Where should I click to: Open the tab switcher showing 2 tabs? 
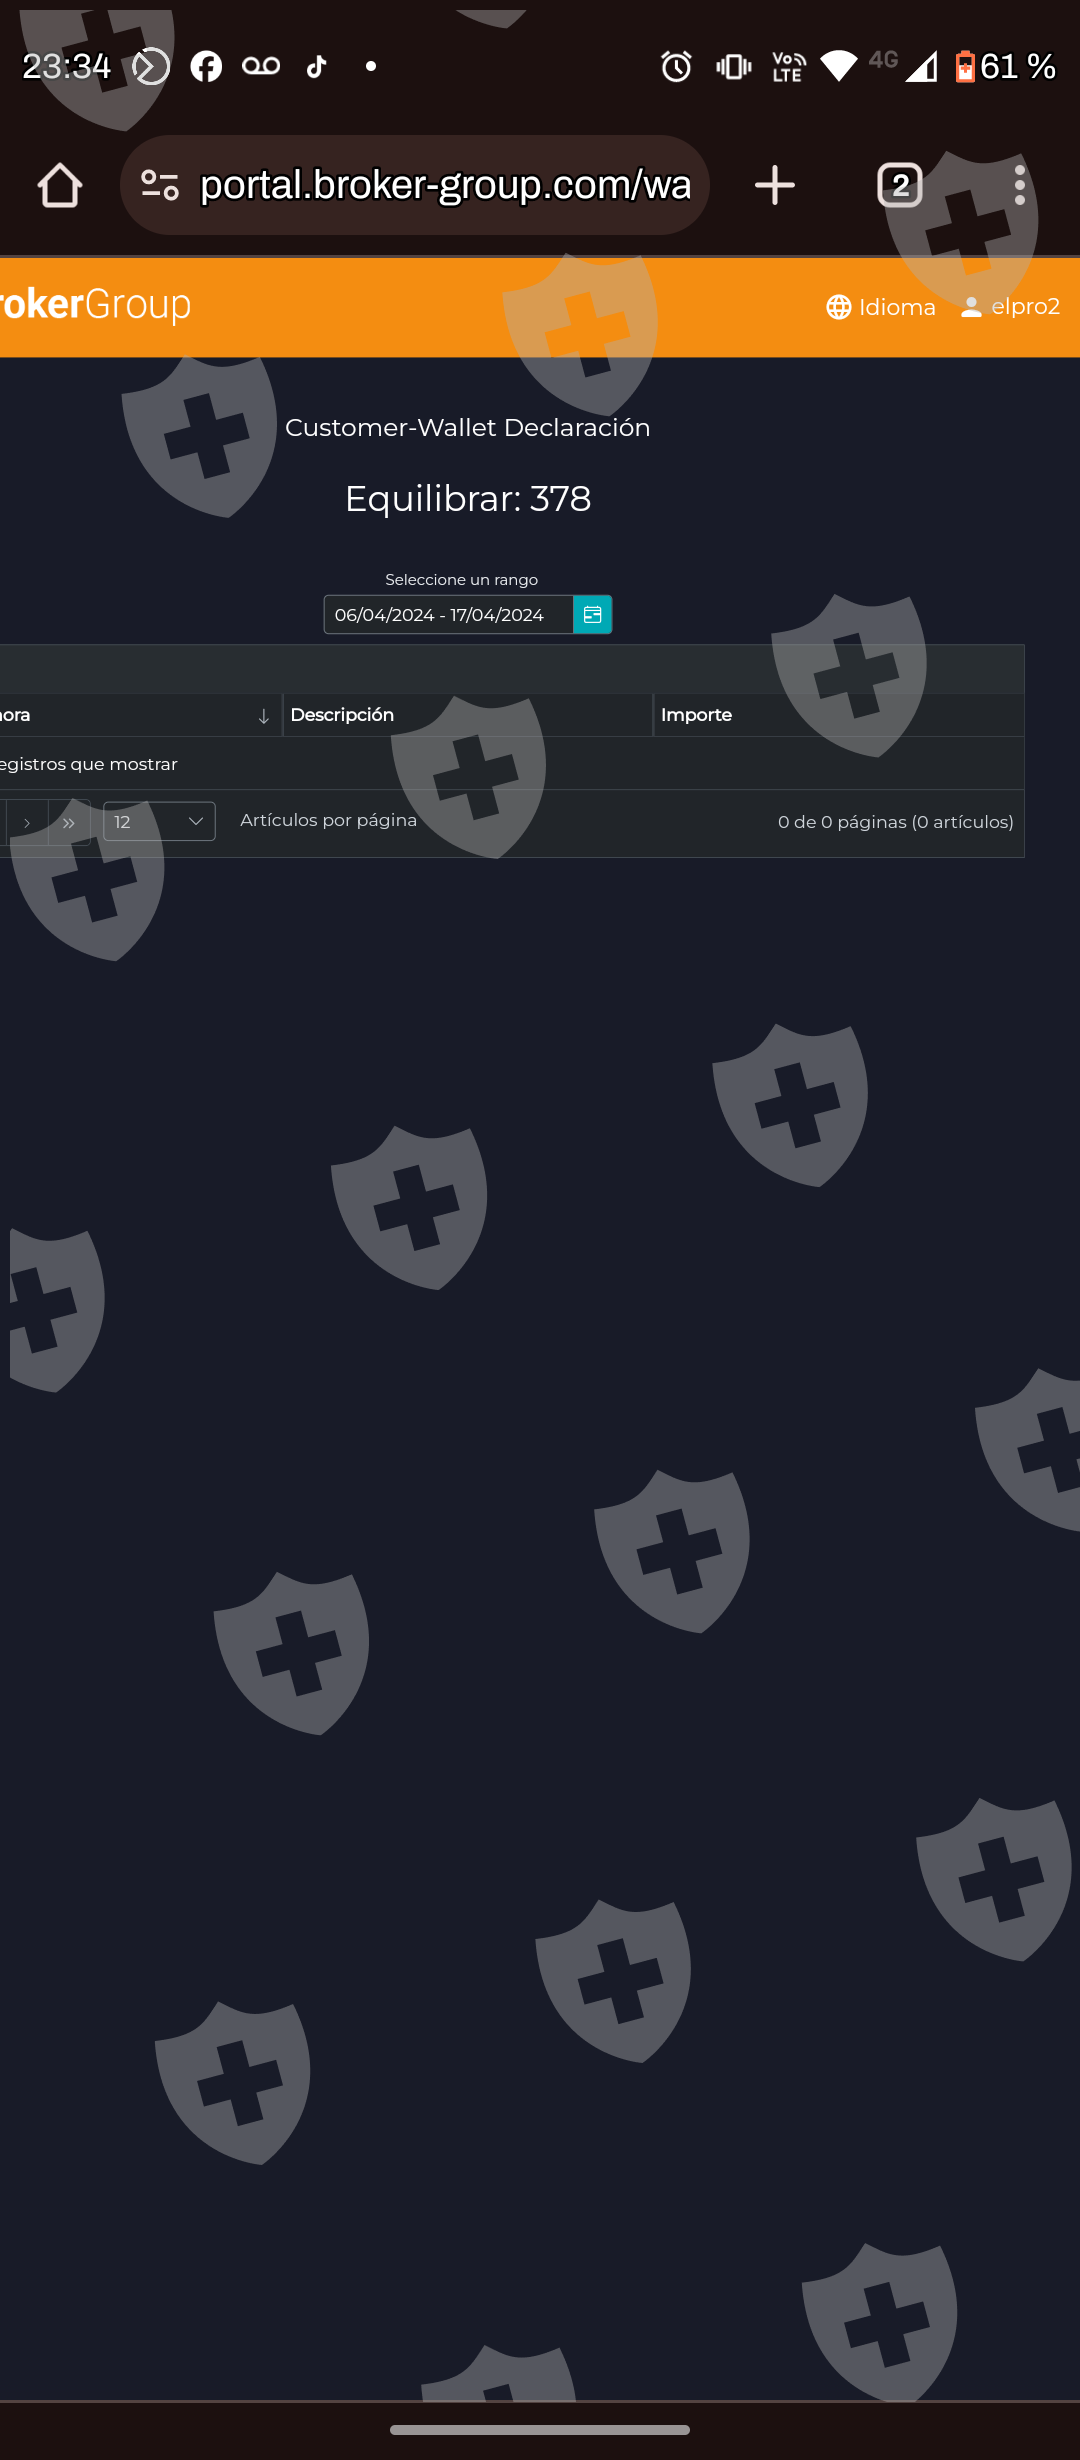(x=899, y=186)
